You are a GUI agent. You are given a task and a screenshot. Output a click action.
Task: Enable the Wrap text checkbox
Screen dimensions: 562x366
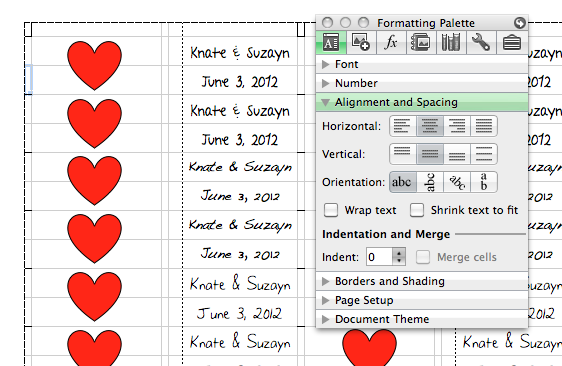[330, 210]
